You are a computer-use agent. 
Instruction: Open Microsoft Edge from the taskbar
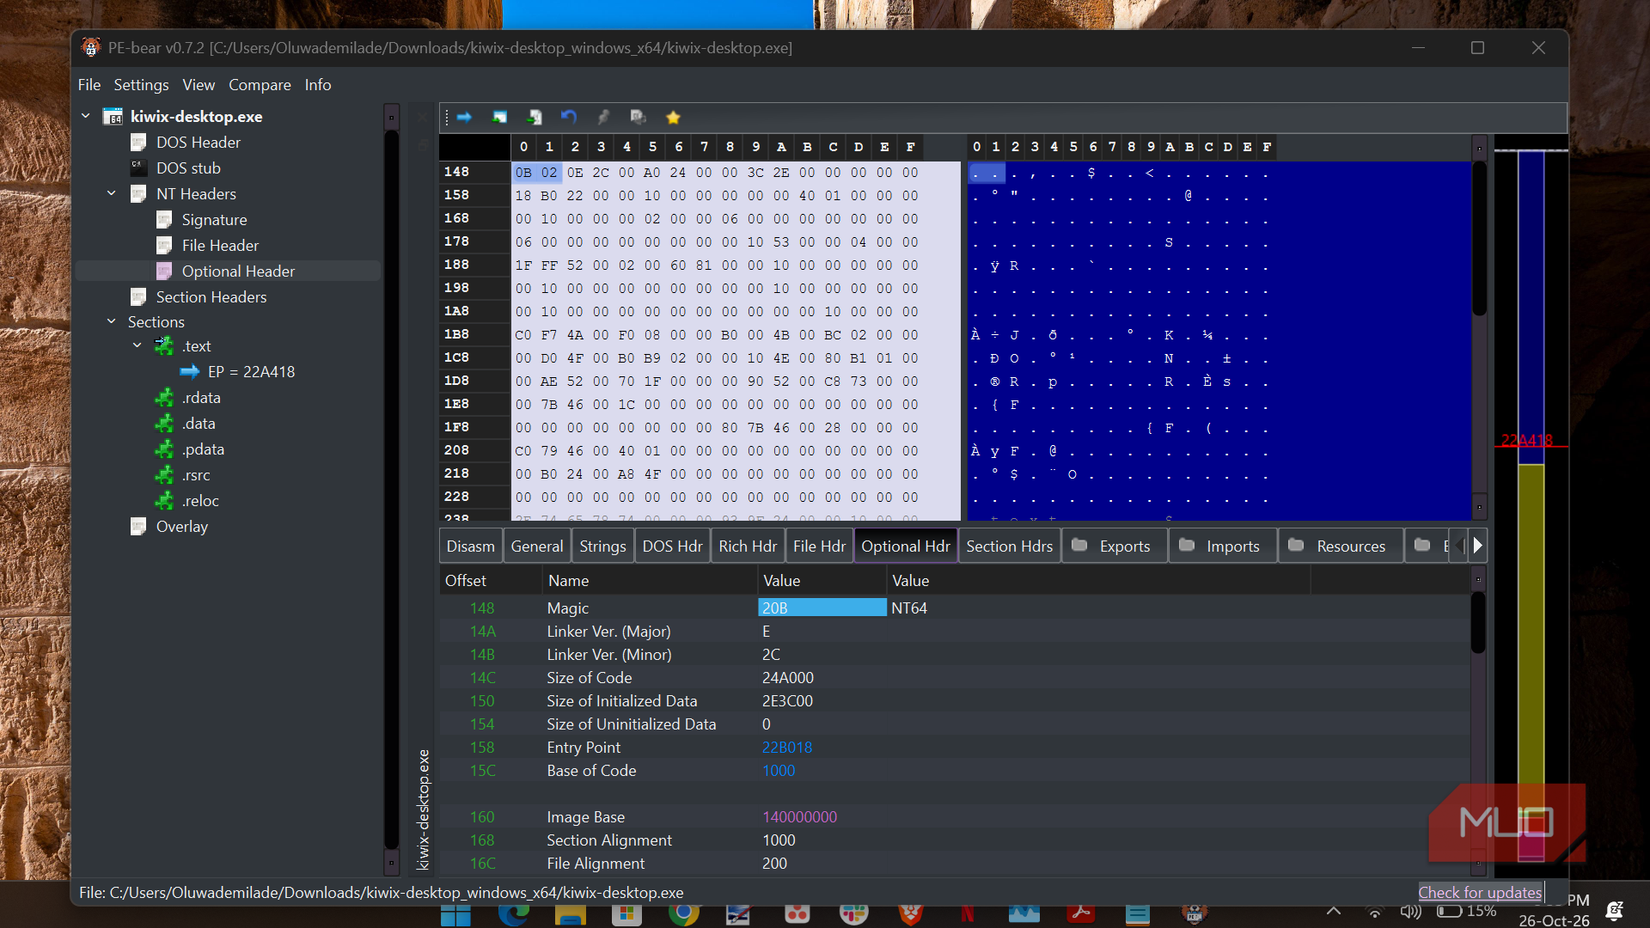point(513,914)
